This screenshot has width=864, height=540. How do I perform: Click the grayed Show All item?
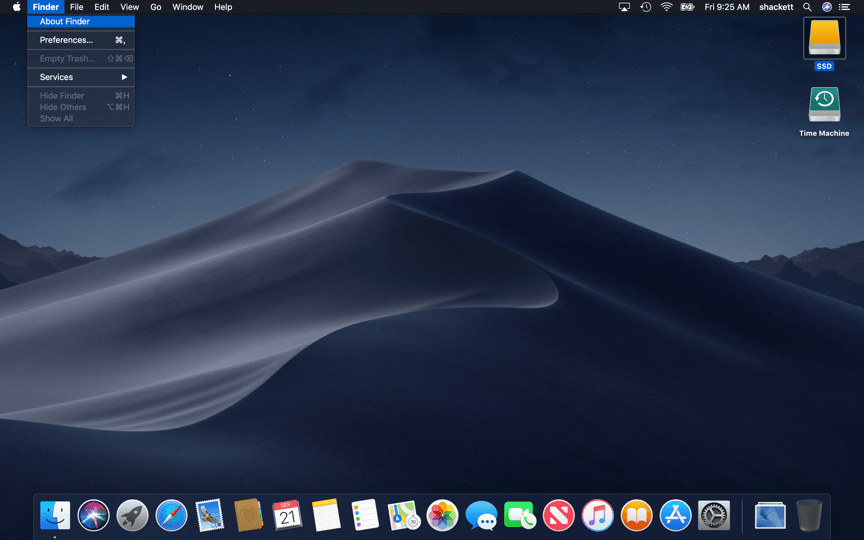click(x=81, y=118)
